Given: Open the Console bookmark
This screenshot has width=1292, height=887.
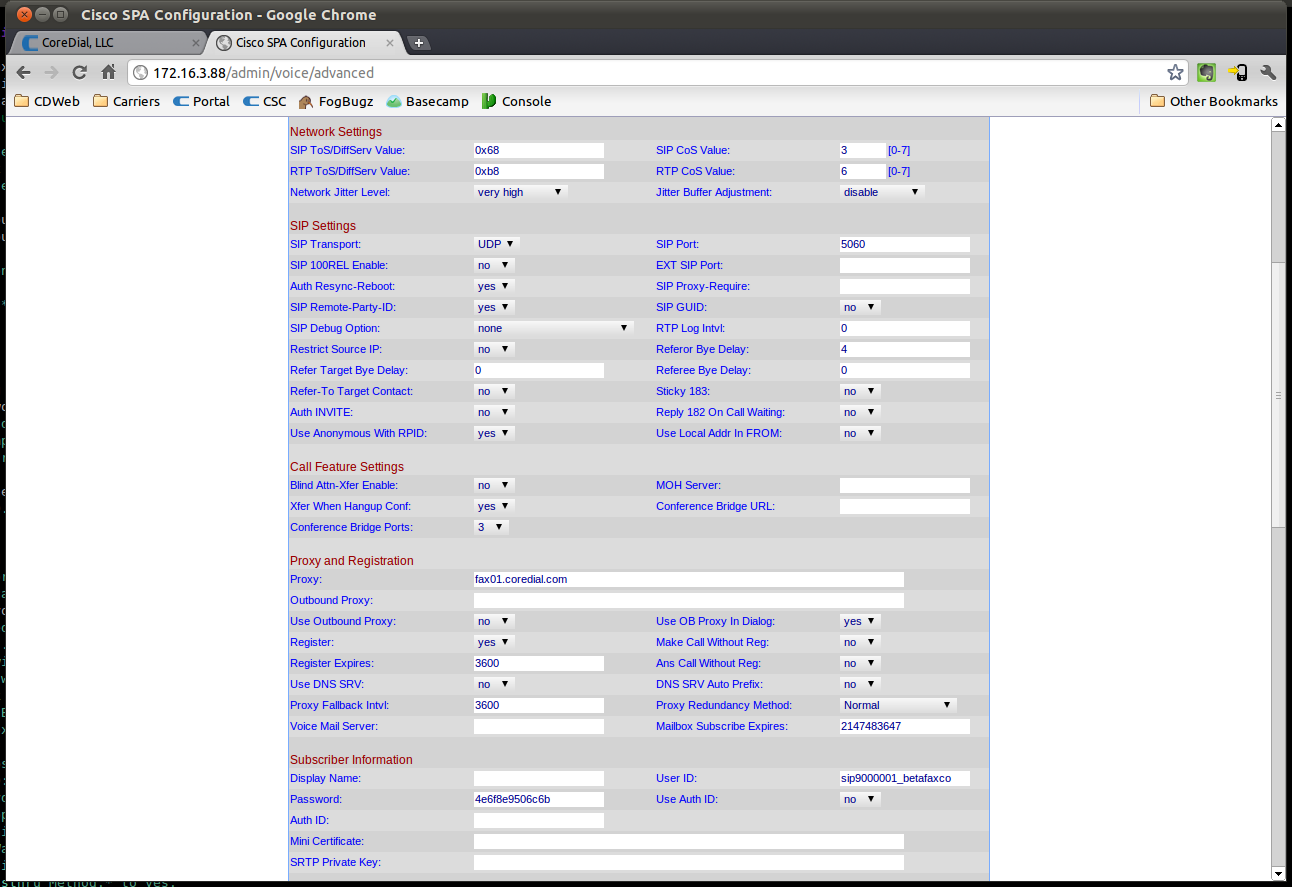Looking at the screenshot, I should (516, 101).
